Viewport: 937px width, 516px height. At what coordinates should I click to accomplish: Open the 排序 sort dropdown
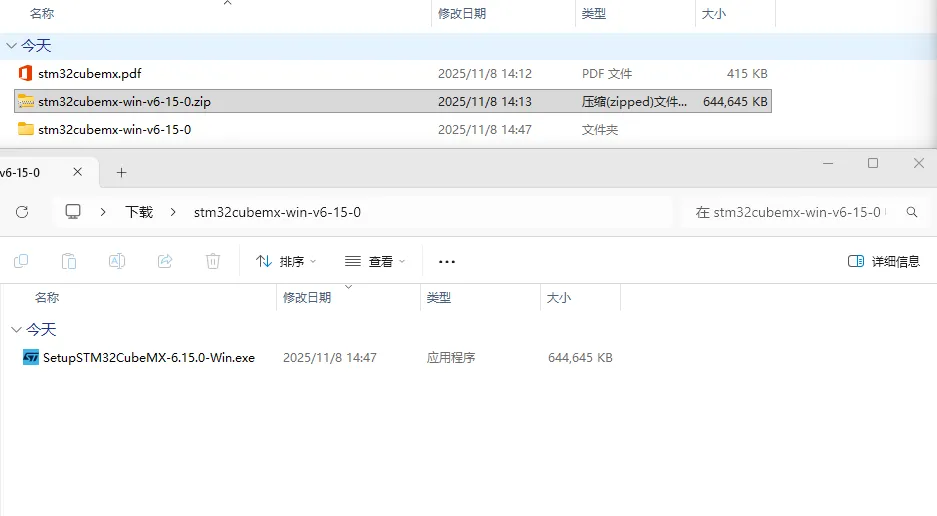point(286,261)
